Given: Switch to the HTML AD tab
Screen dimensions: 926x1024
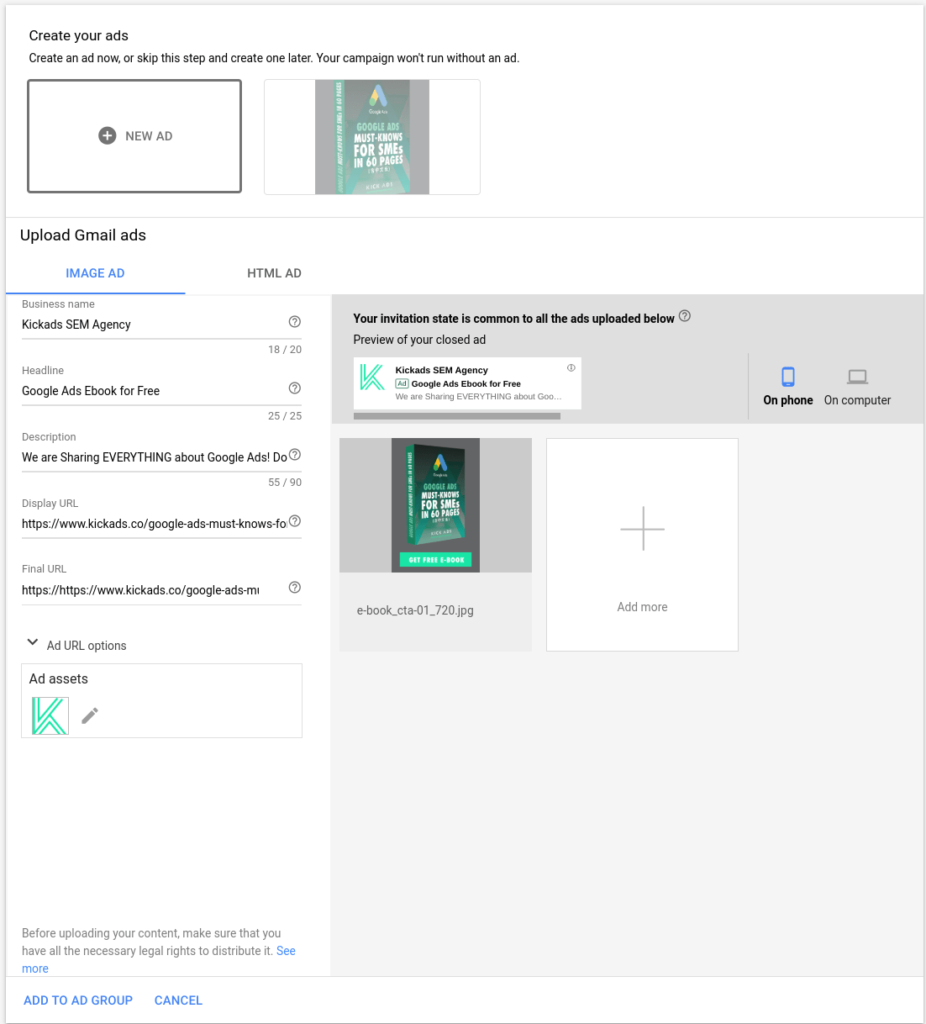Looking at the screenshot, I should click(274, 273).
